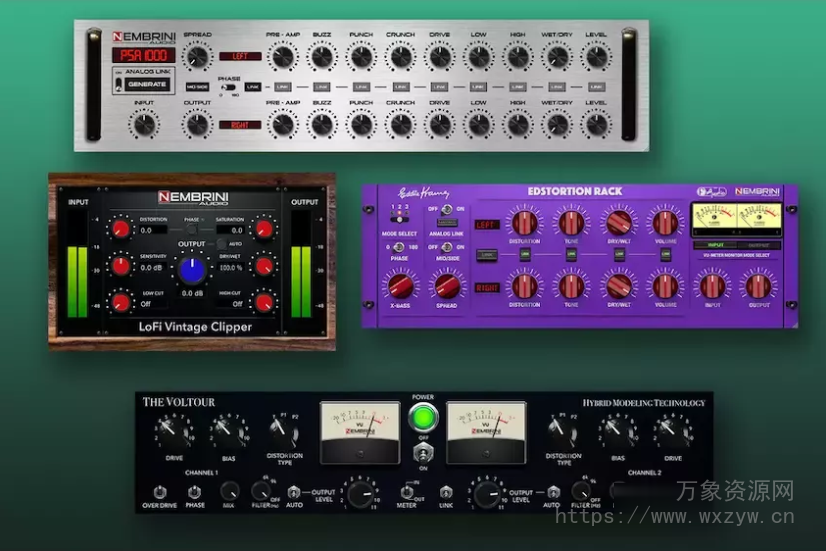The width and height of the screenshot is (826, 551).
Task: Click the High Cut Off value field
Action: coord(231,304)
